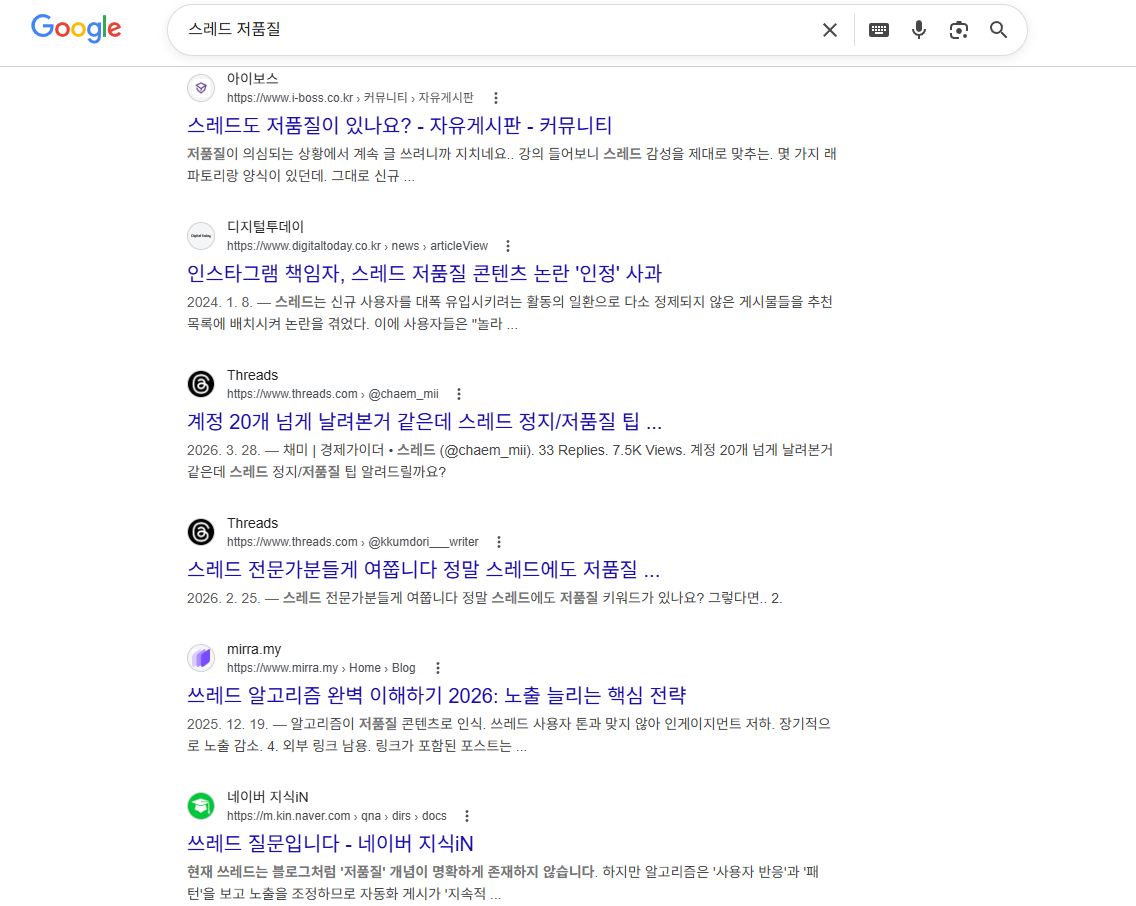
Task: Click the threads.com @kkumdori___writer URL
Action: click(x=352, y=542)
